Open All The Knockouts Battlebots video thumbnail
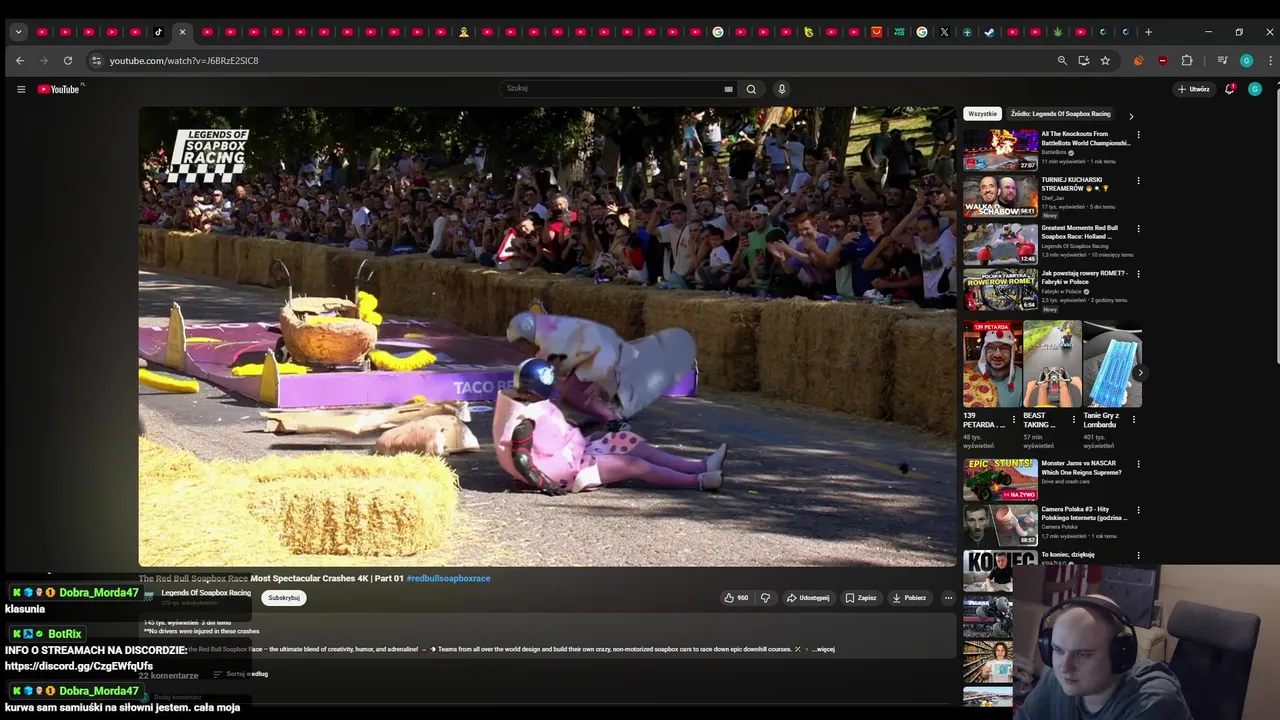This screenshot has height=720, width=1280. click(x=1000, y=149)
